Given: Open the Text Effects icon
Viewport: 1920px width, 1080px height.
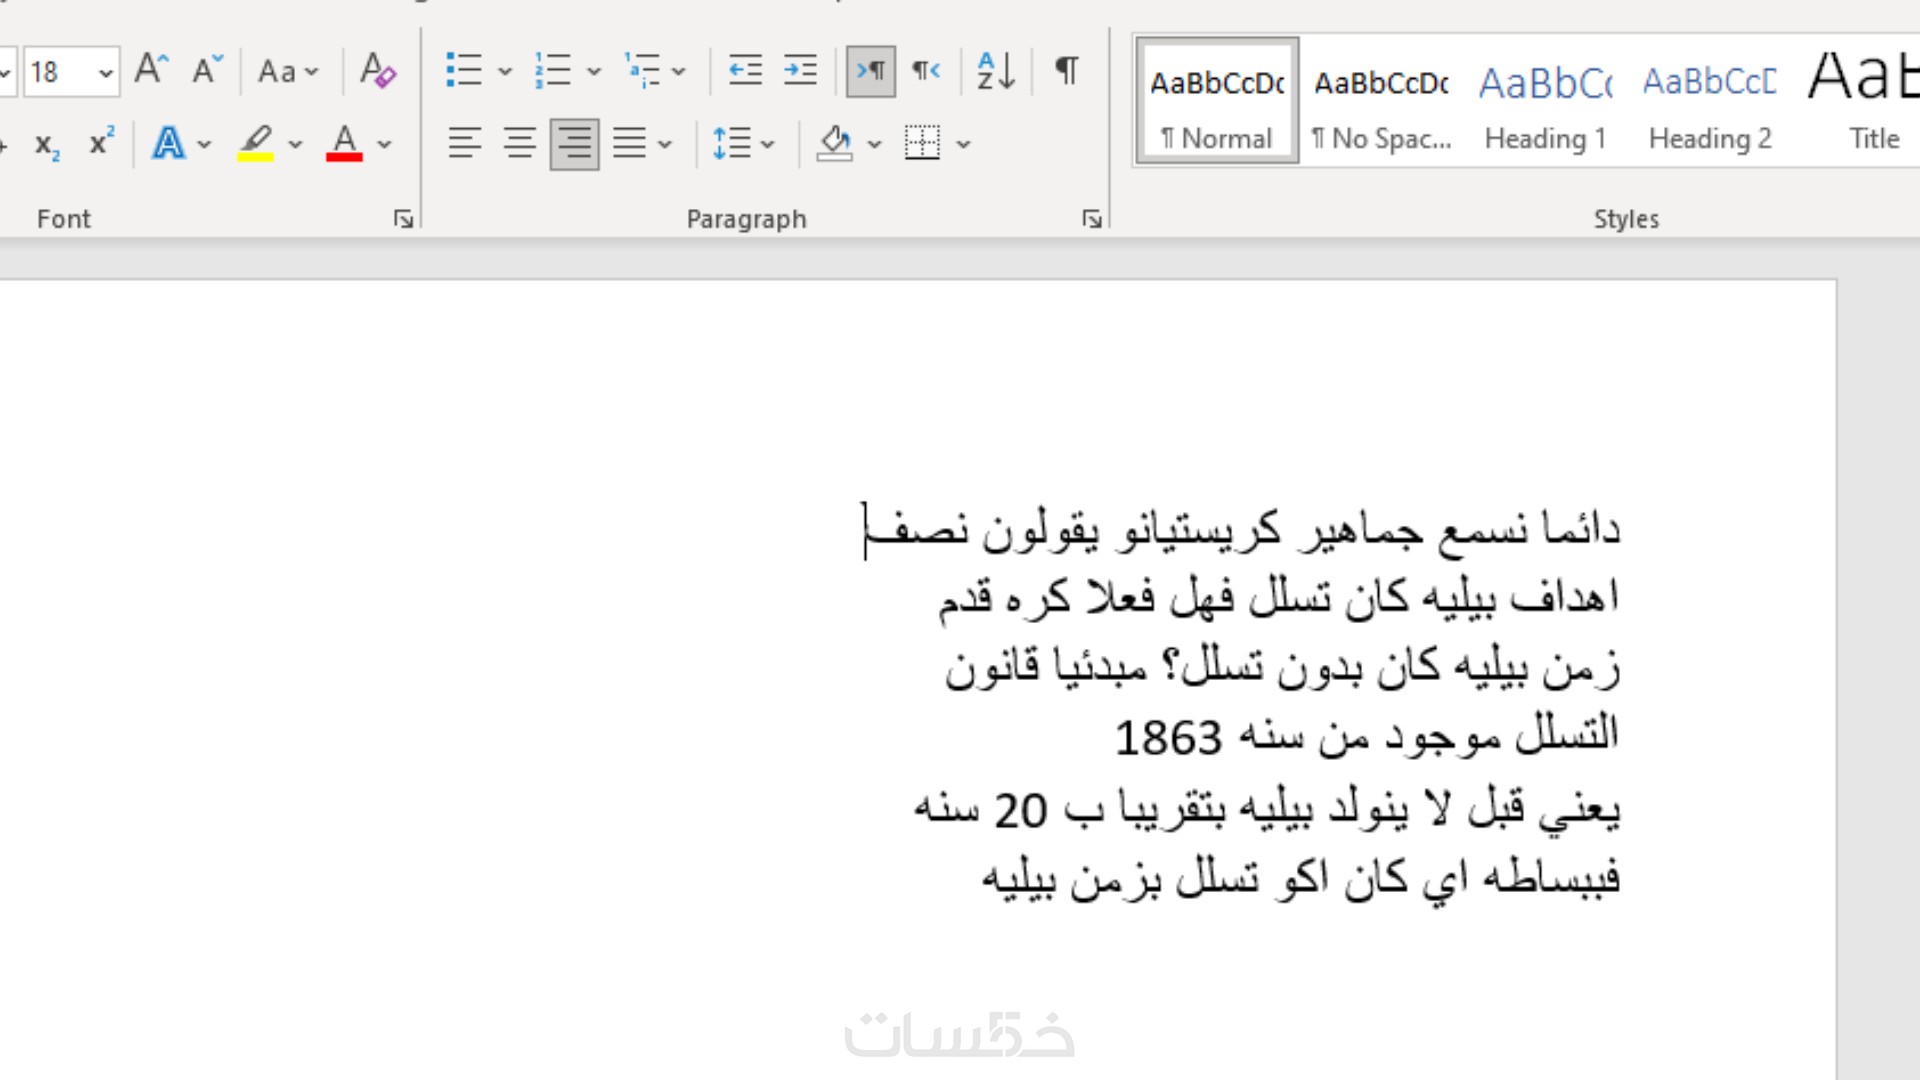Looking at the screenshot, I should click(168, 144).
